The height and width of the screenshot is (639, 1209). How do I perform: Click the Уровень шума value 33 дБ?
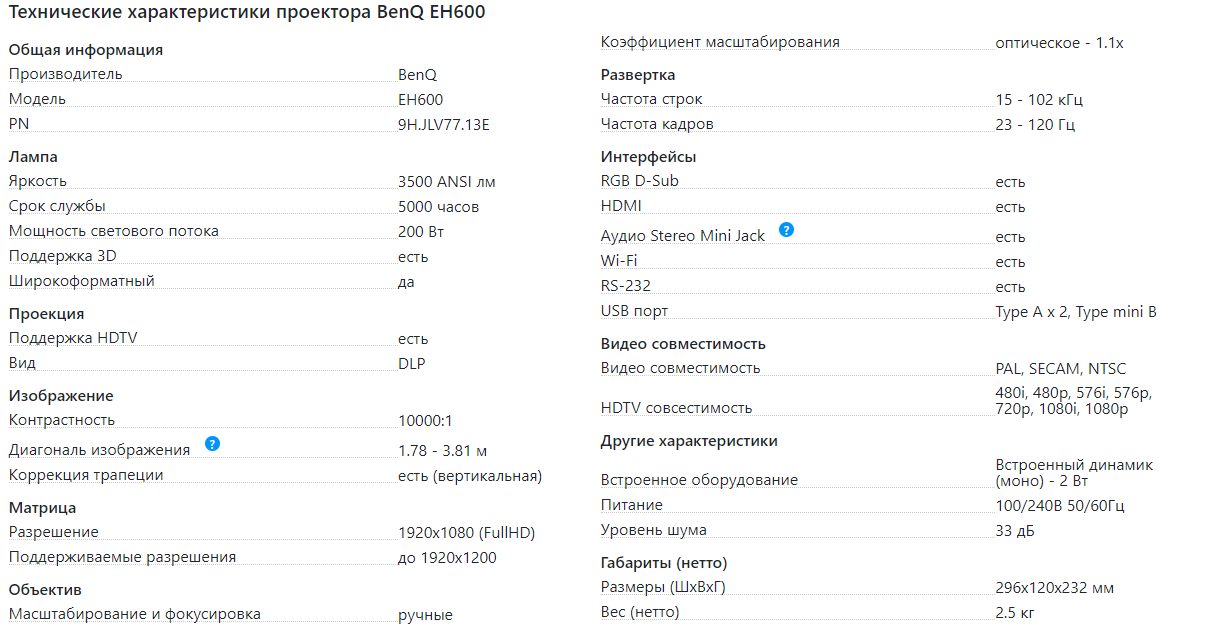[x=1015, y=531]
